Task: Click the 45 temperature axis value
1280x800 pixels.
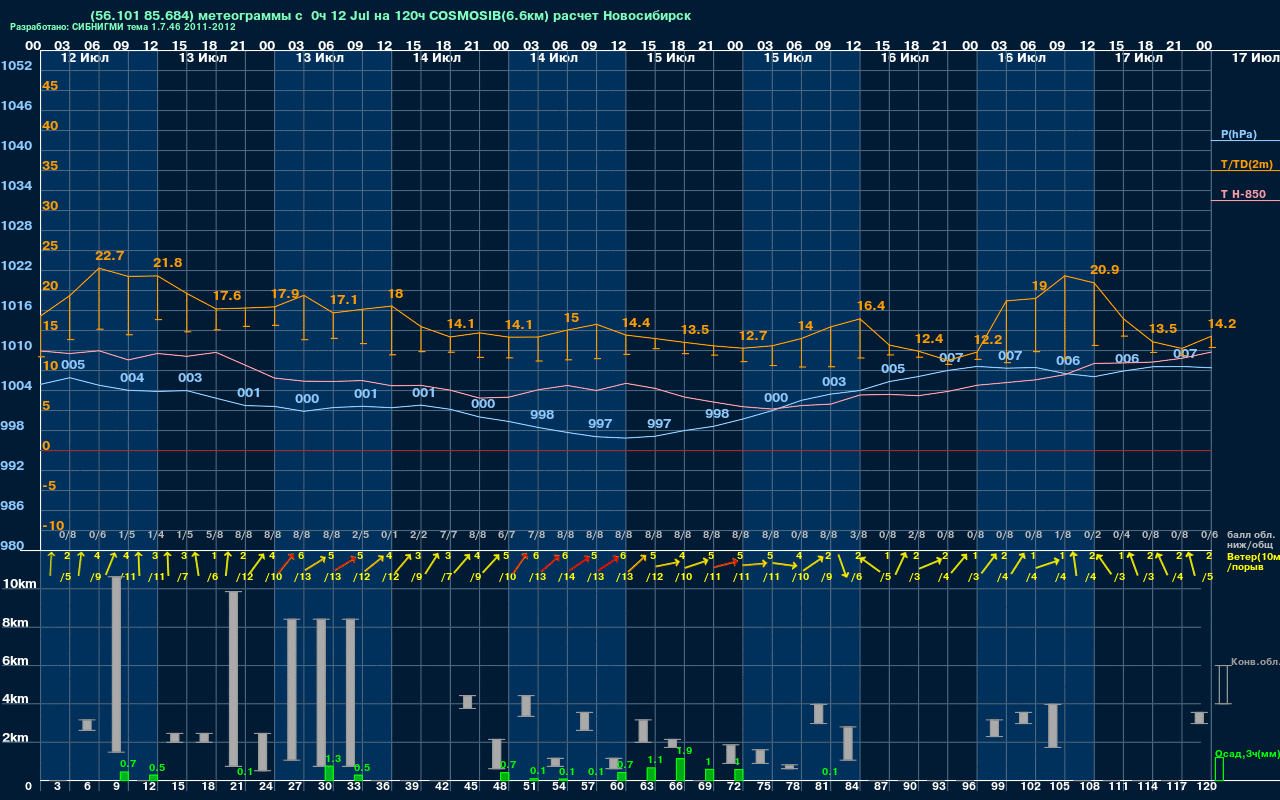Action: coord(50,86)
